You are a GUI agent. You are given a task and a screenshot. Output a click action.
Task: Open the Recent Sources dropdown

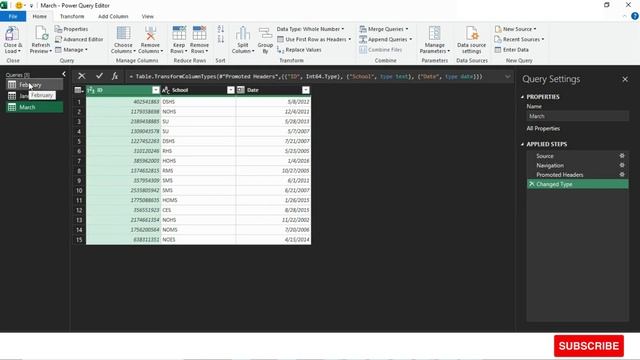[x=519, y=39]
